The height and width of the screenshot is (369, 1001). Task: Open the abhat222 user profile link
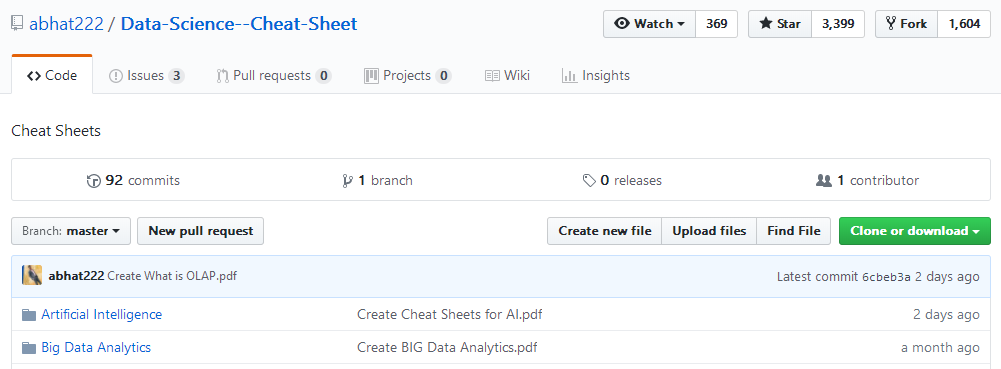coord(66,24)
